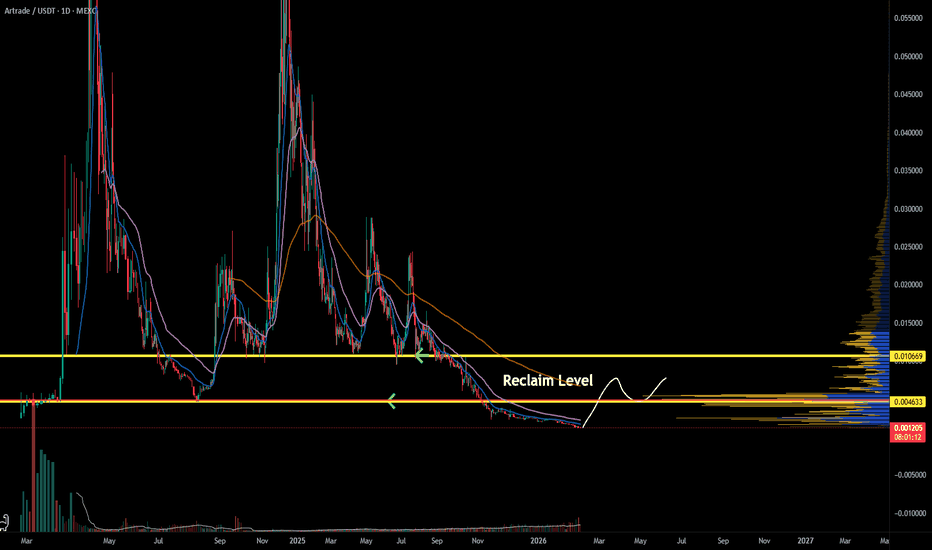The height and width of the screenshot is (550, 932).
Task: Click the yellow 0.004633 price label
Action: (x=908, y=402)
